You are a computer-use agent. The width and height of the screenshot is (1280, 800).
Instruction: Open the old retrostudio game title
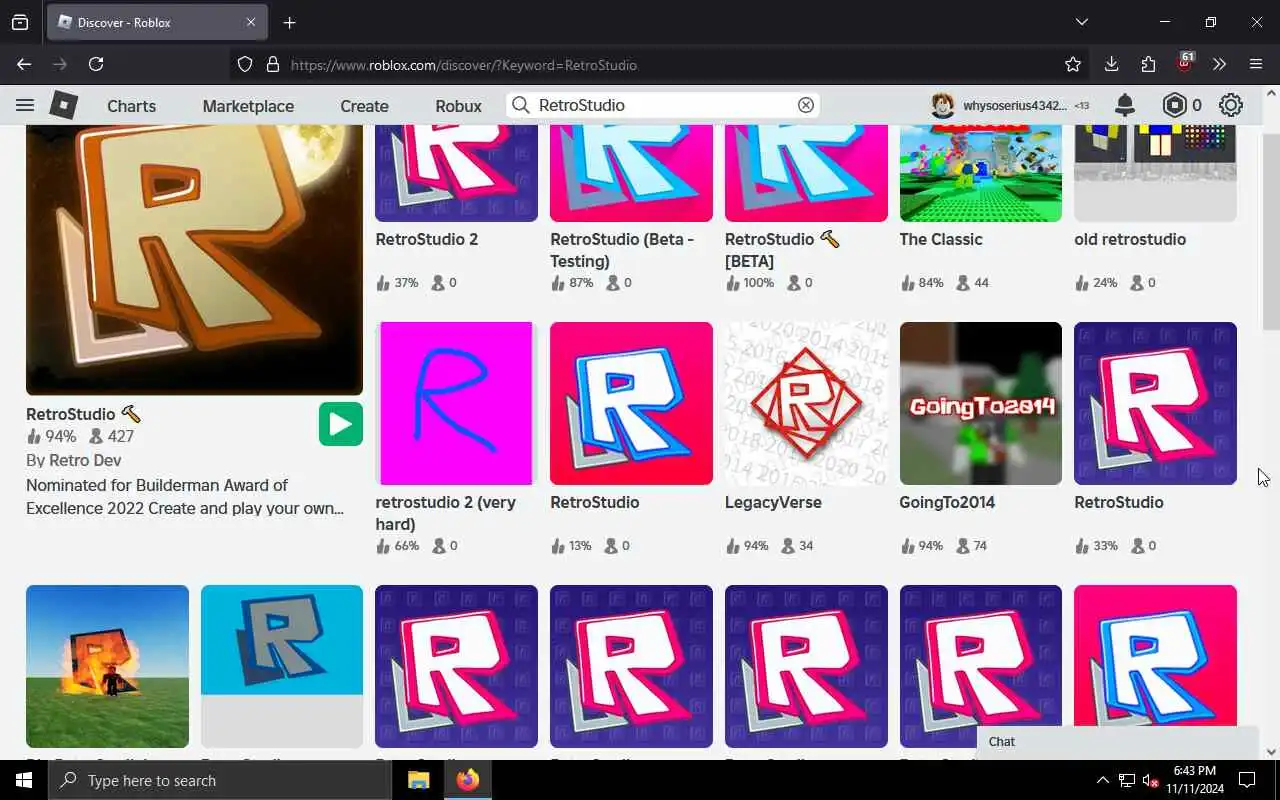1130,239
